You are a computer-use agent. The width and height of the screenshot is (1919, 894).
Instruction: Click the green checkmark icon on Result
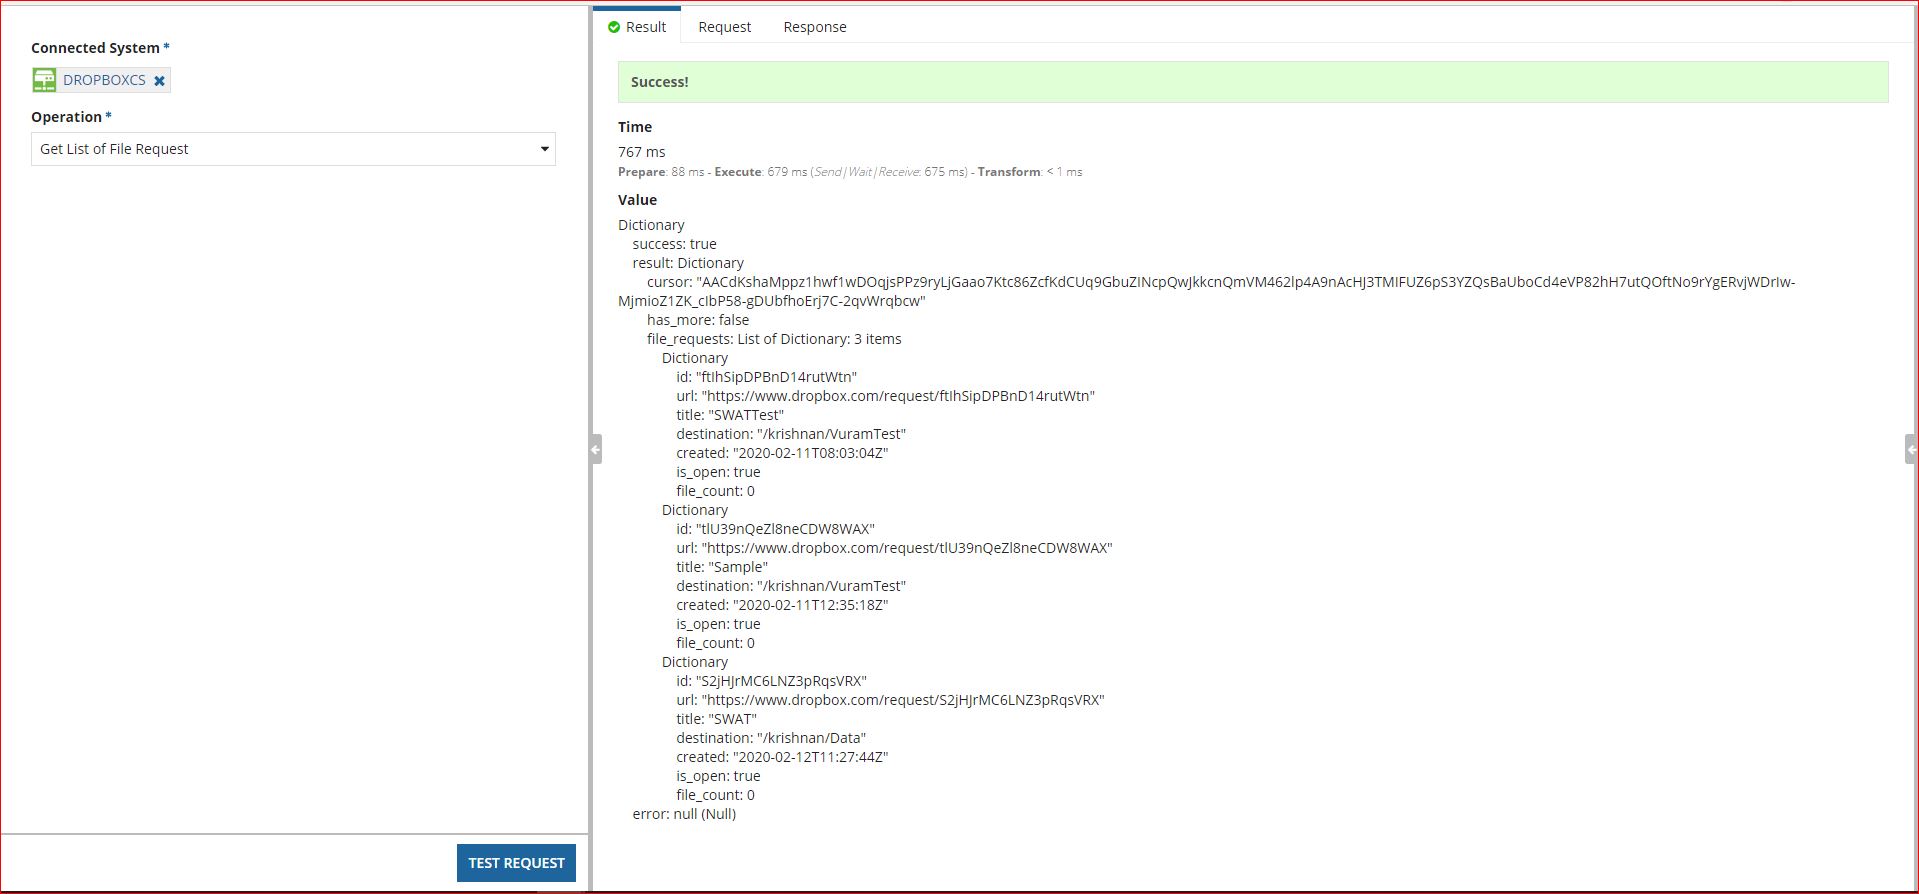pos(614,27)
